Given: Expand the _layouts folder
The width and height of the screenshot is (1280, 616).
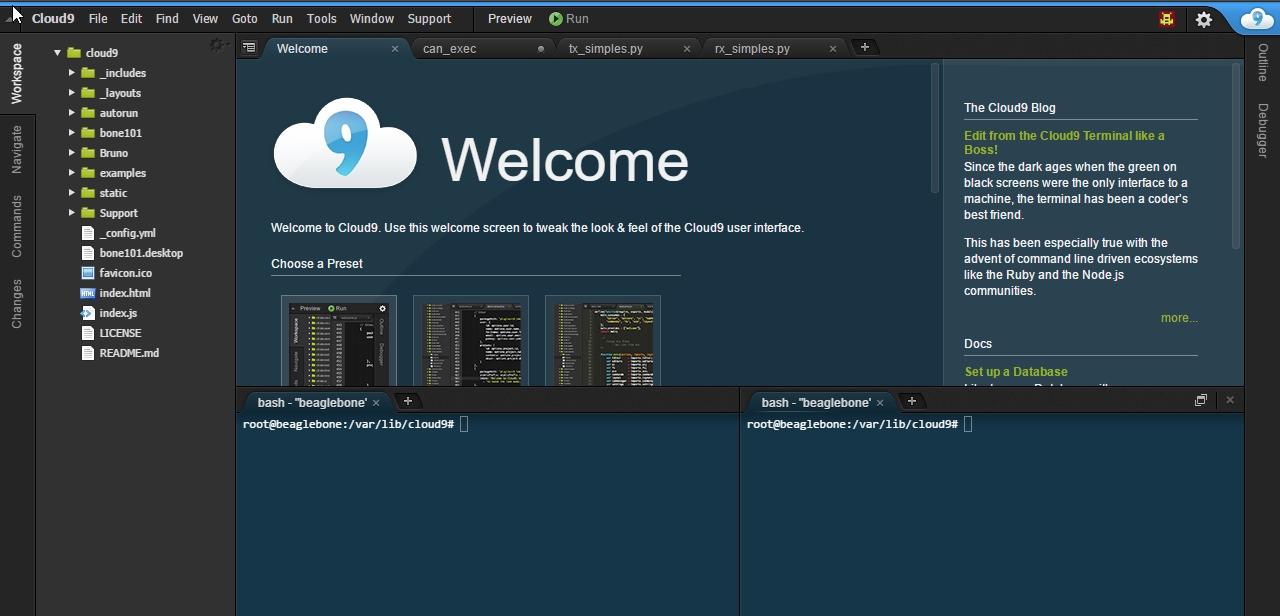Looking at the screenshot, I should (x=72, y=93).
